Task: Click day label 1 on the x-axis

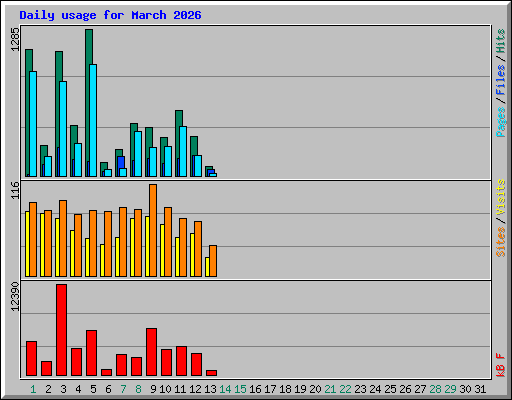Action: point(33,389)
